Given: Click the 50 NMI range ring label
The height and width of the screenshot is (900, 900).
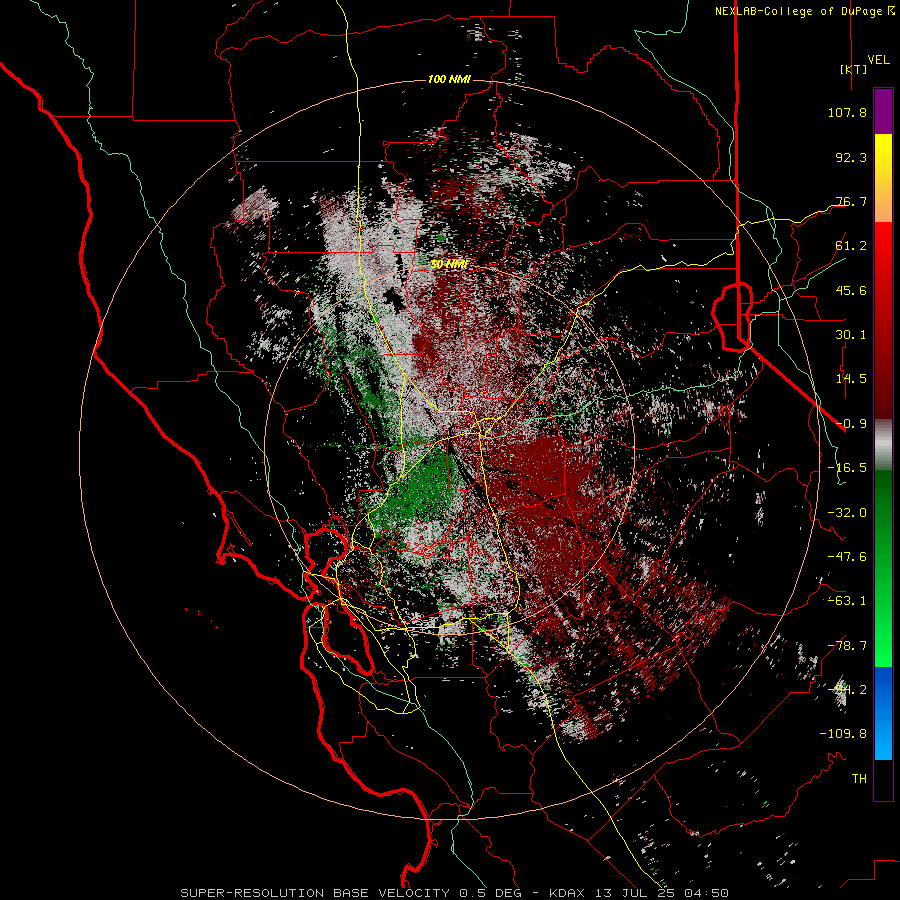Looking at the screenshot, I should (x=449, y=264).
